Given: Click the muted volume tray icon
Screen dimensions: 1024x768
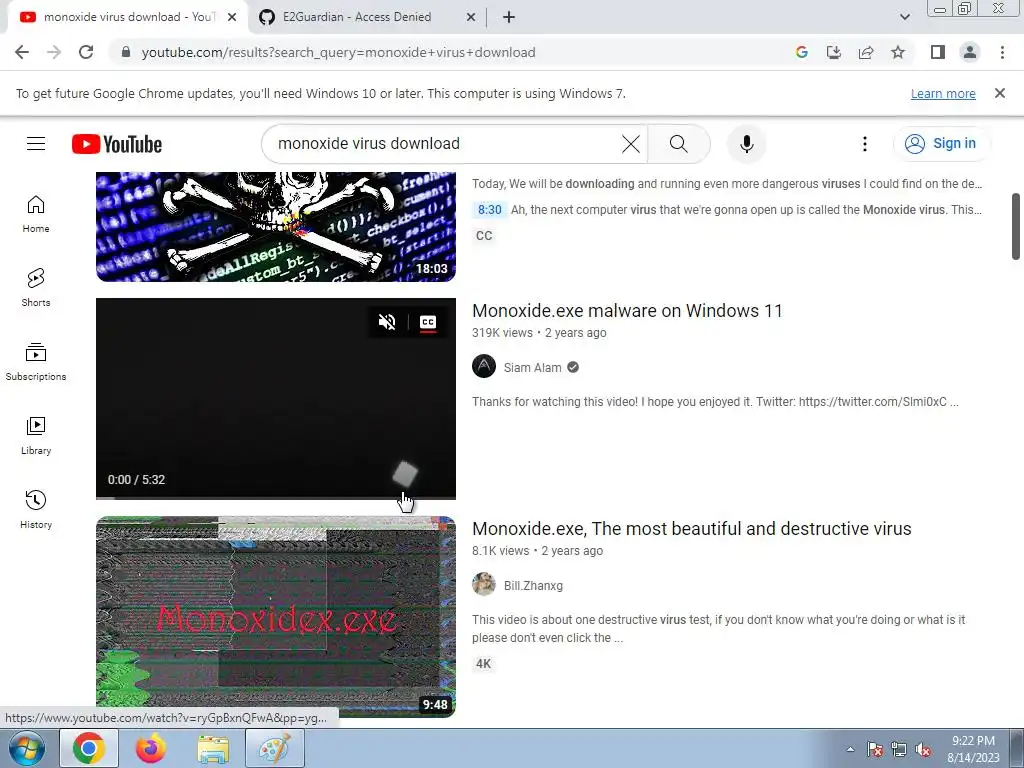Looking at the screenshot, I should point(923,749).
